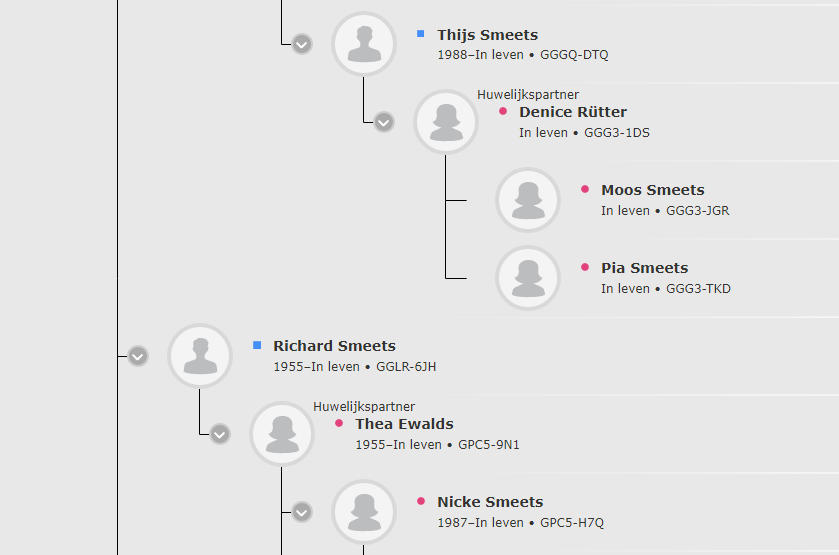The image size is (839, 555).
Task: Click Moos Smeets' portrait avatar
Action: 528,200
